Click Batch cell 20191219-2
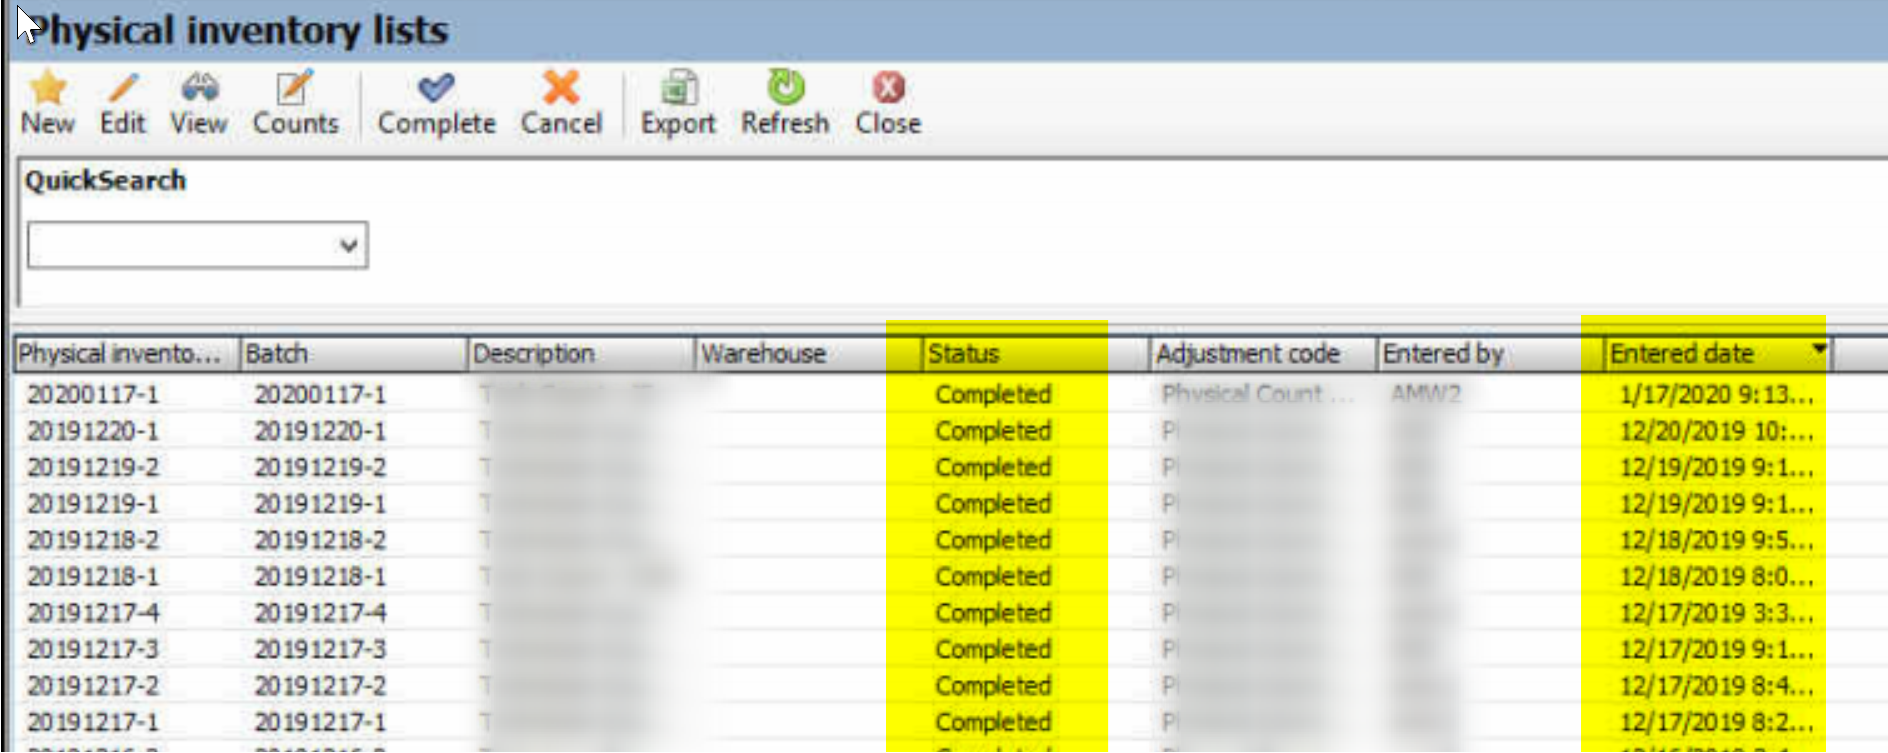 pos(320,467)
